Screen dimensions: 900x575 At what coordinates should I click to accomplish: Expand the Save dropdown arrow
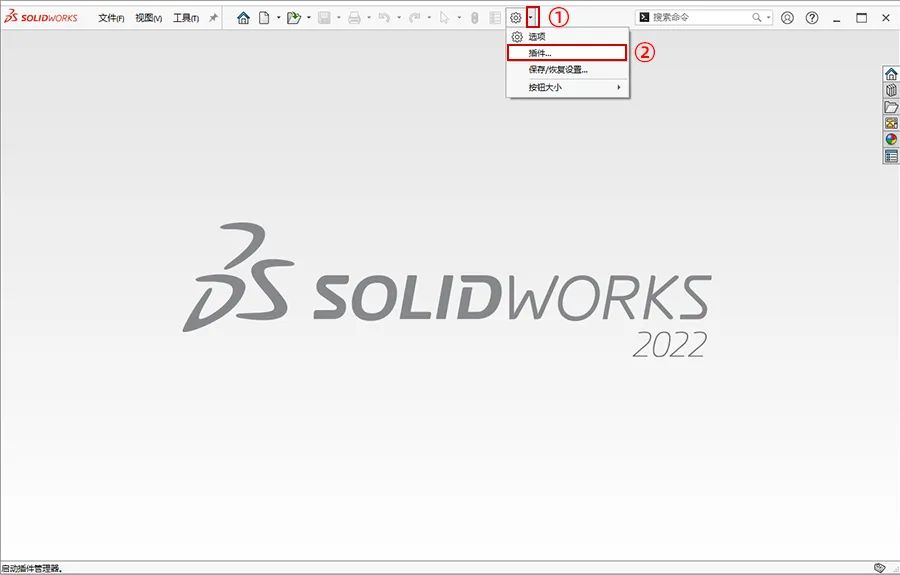(x=339, y=18)
